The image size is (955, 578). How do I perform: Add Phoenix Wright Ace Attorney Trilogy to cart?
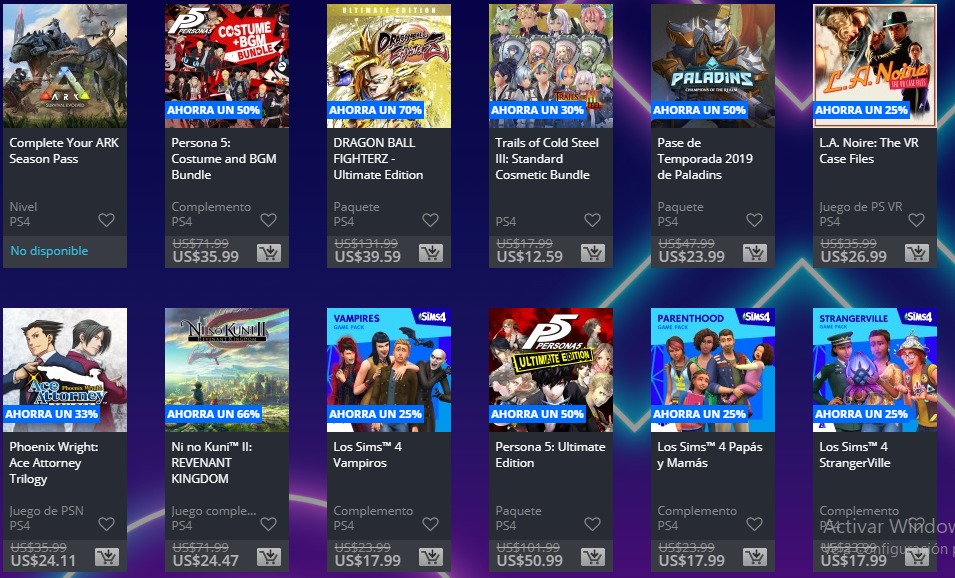coord(107,556)
